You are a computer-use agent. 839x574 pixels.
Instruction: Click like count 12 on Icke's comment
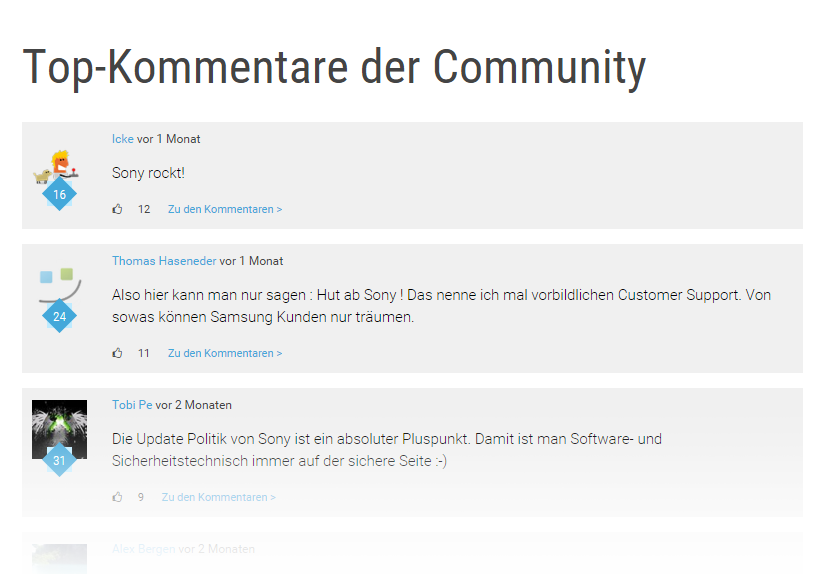click(x=144, y=209)
